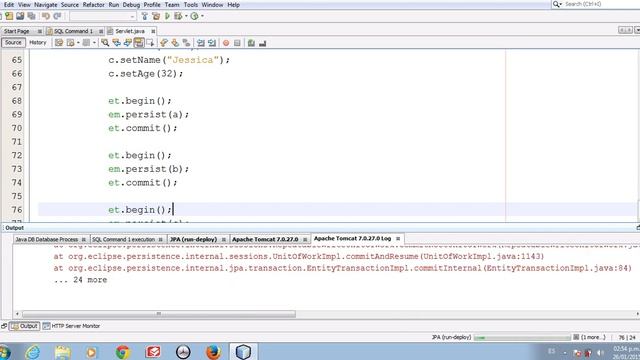The image size is (640, 360).
Task: Open Internet Explorer from the taskbar
Action: click(x=33, y=352)
